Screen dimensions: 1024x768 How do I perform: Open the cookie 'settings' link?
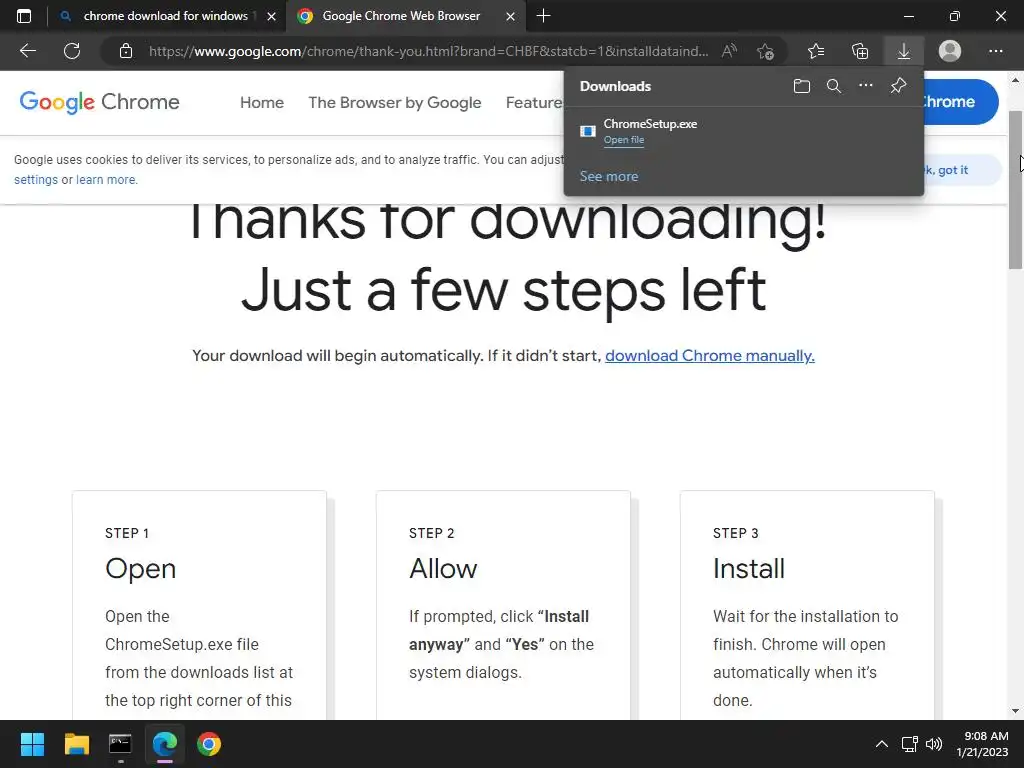tap(36, 180)
